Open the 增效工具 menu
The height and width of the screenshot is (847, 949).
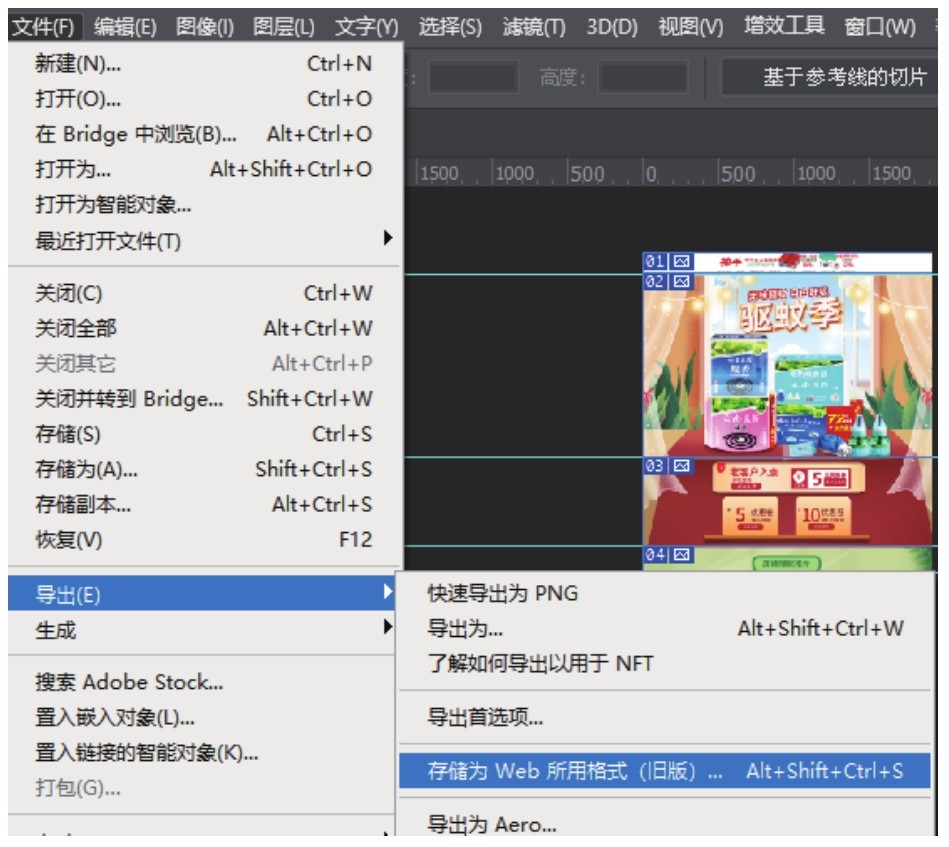(x=784, y=25)
